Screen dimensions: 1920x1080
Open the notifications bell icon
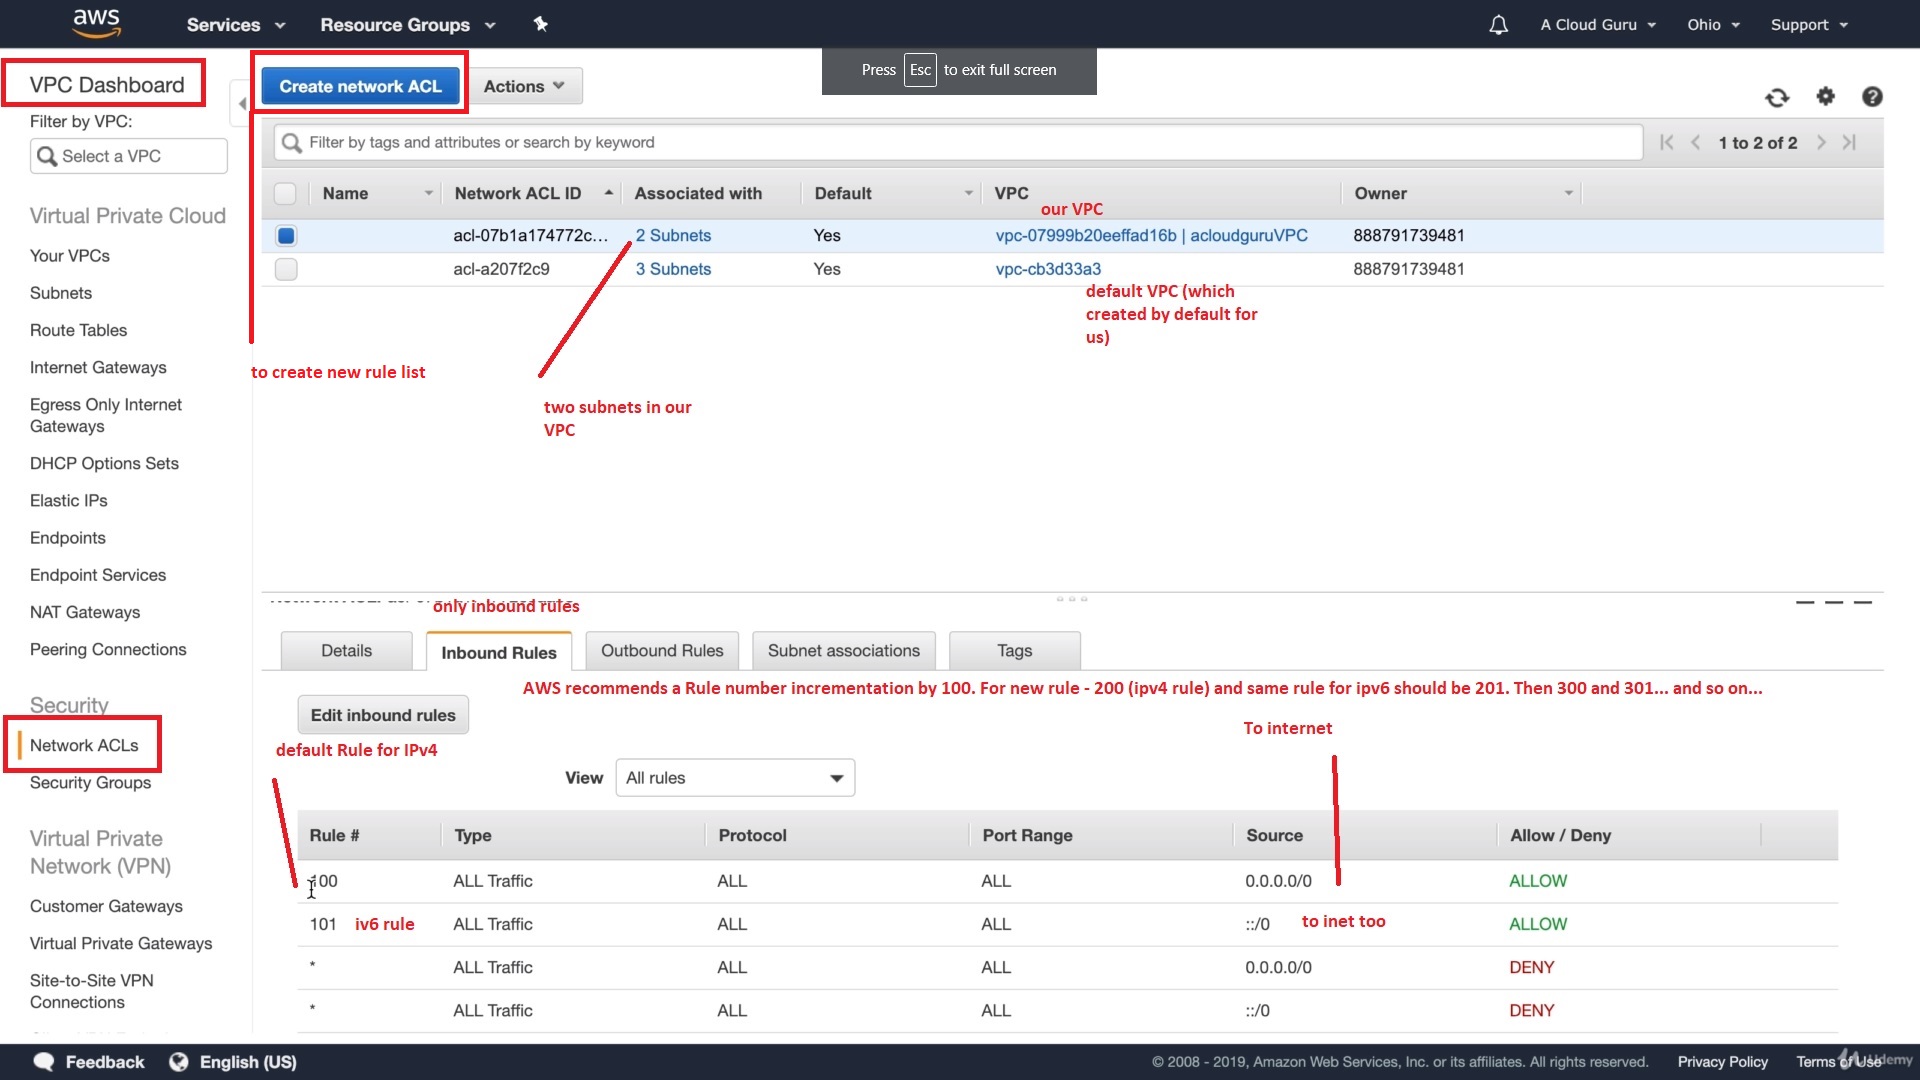point(1498,25)
